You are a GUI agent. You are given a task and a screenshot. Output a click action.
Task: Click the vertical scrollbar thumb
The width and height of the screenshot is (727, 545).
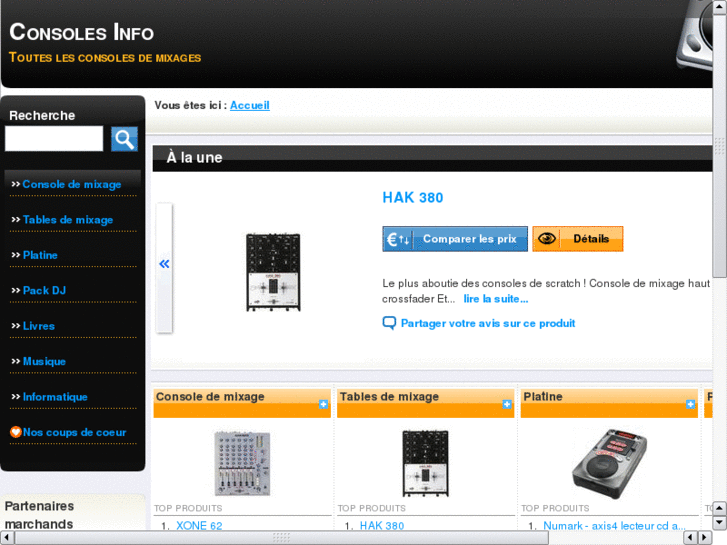point(719,144)
